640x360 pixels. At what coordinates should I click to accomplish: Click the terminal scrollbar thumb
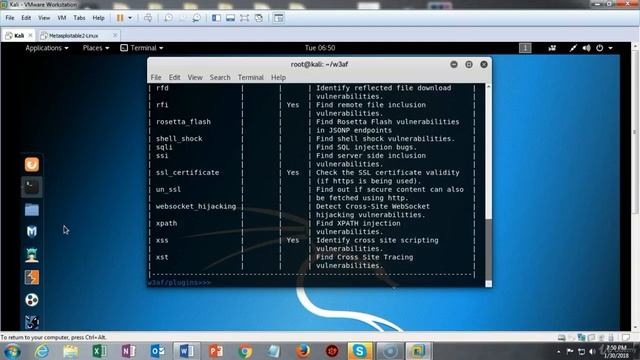coord(488,249)
